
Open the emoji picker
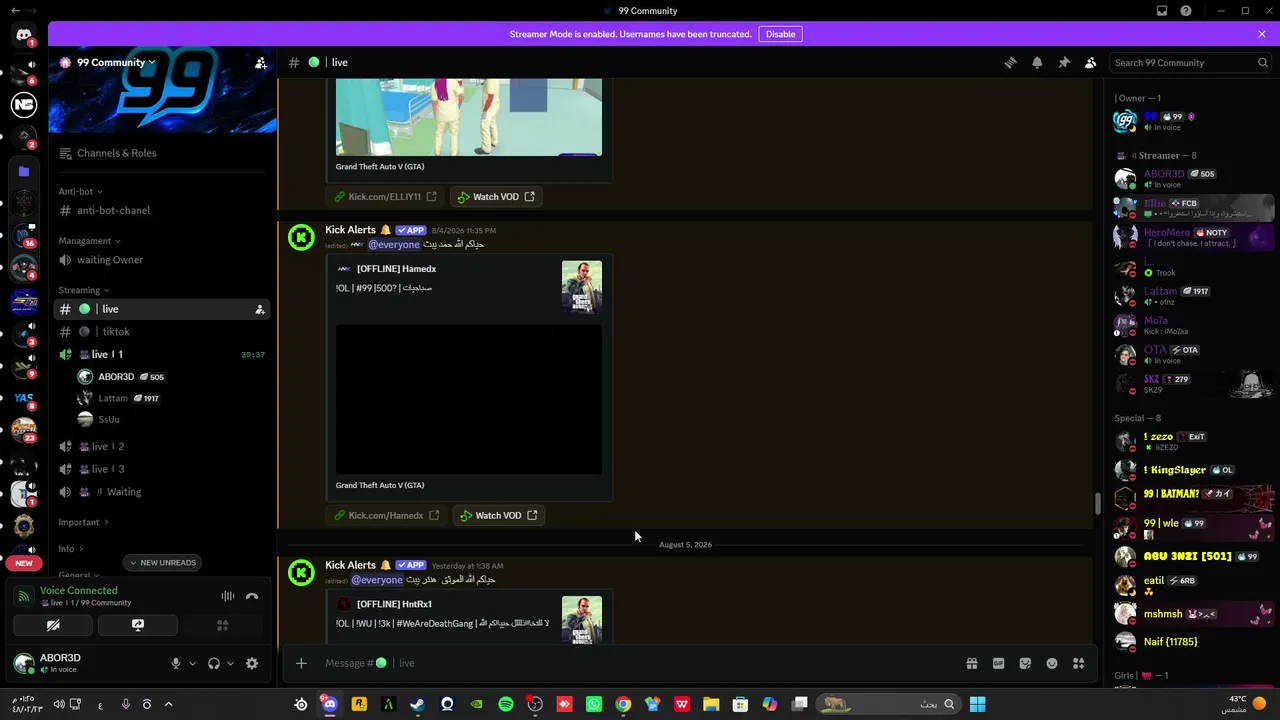pos(1052,663)
